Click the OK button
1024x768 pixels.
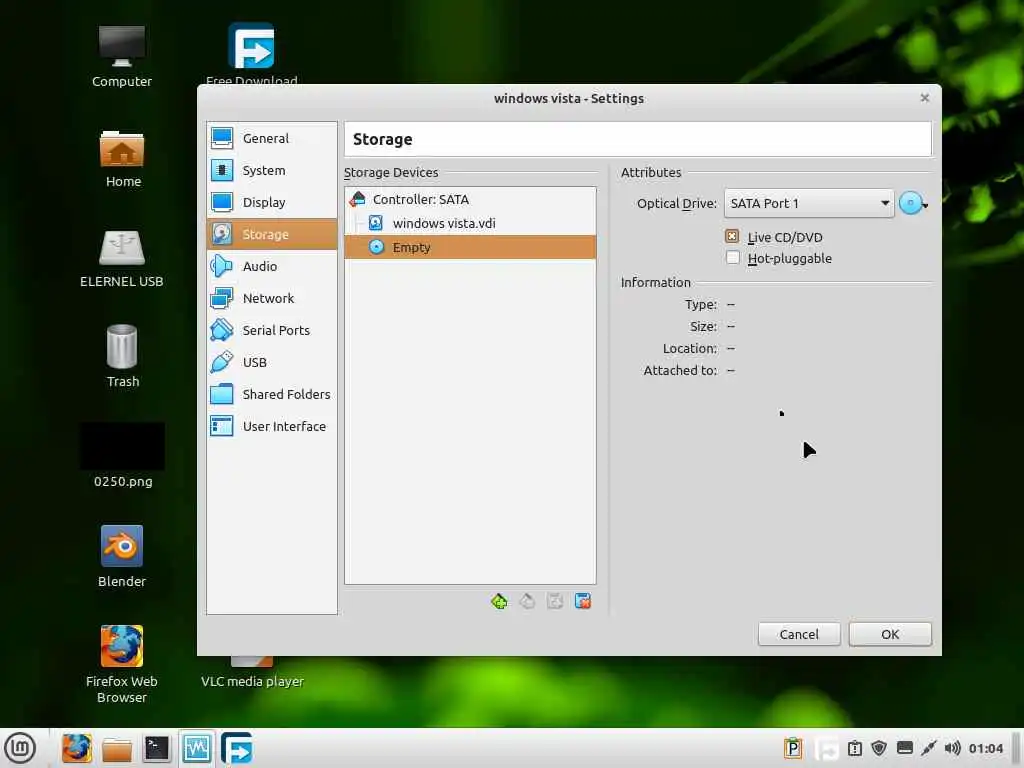point(890,634)
